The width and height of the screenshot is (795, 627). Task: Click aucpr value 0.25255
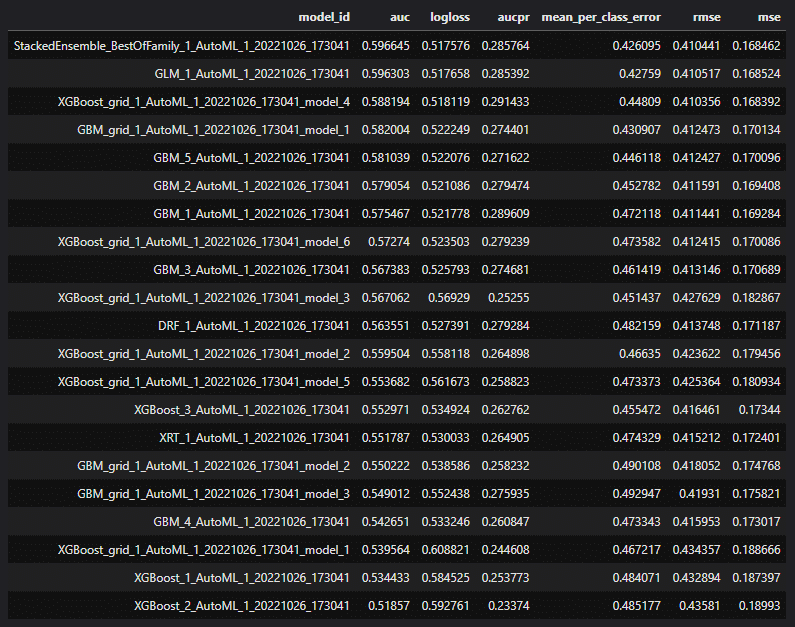(509, 298)
